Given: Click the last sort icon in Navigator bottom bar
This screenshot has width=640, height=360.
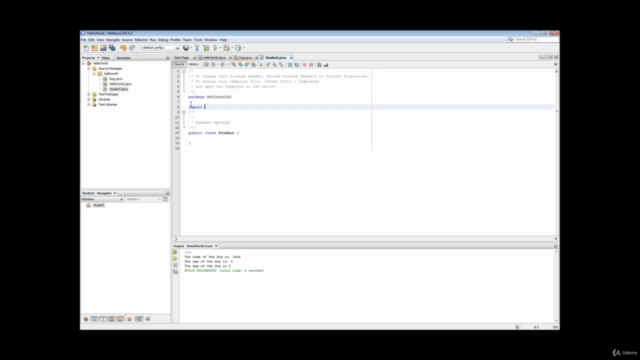Looking at the screenshot, I should (x=148, y=319).
